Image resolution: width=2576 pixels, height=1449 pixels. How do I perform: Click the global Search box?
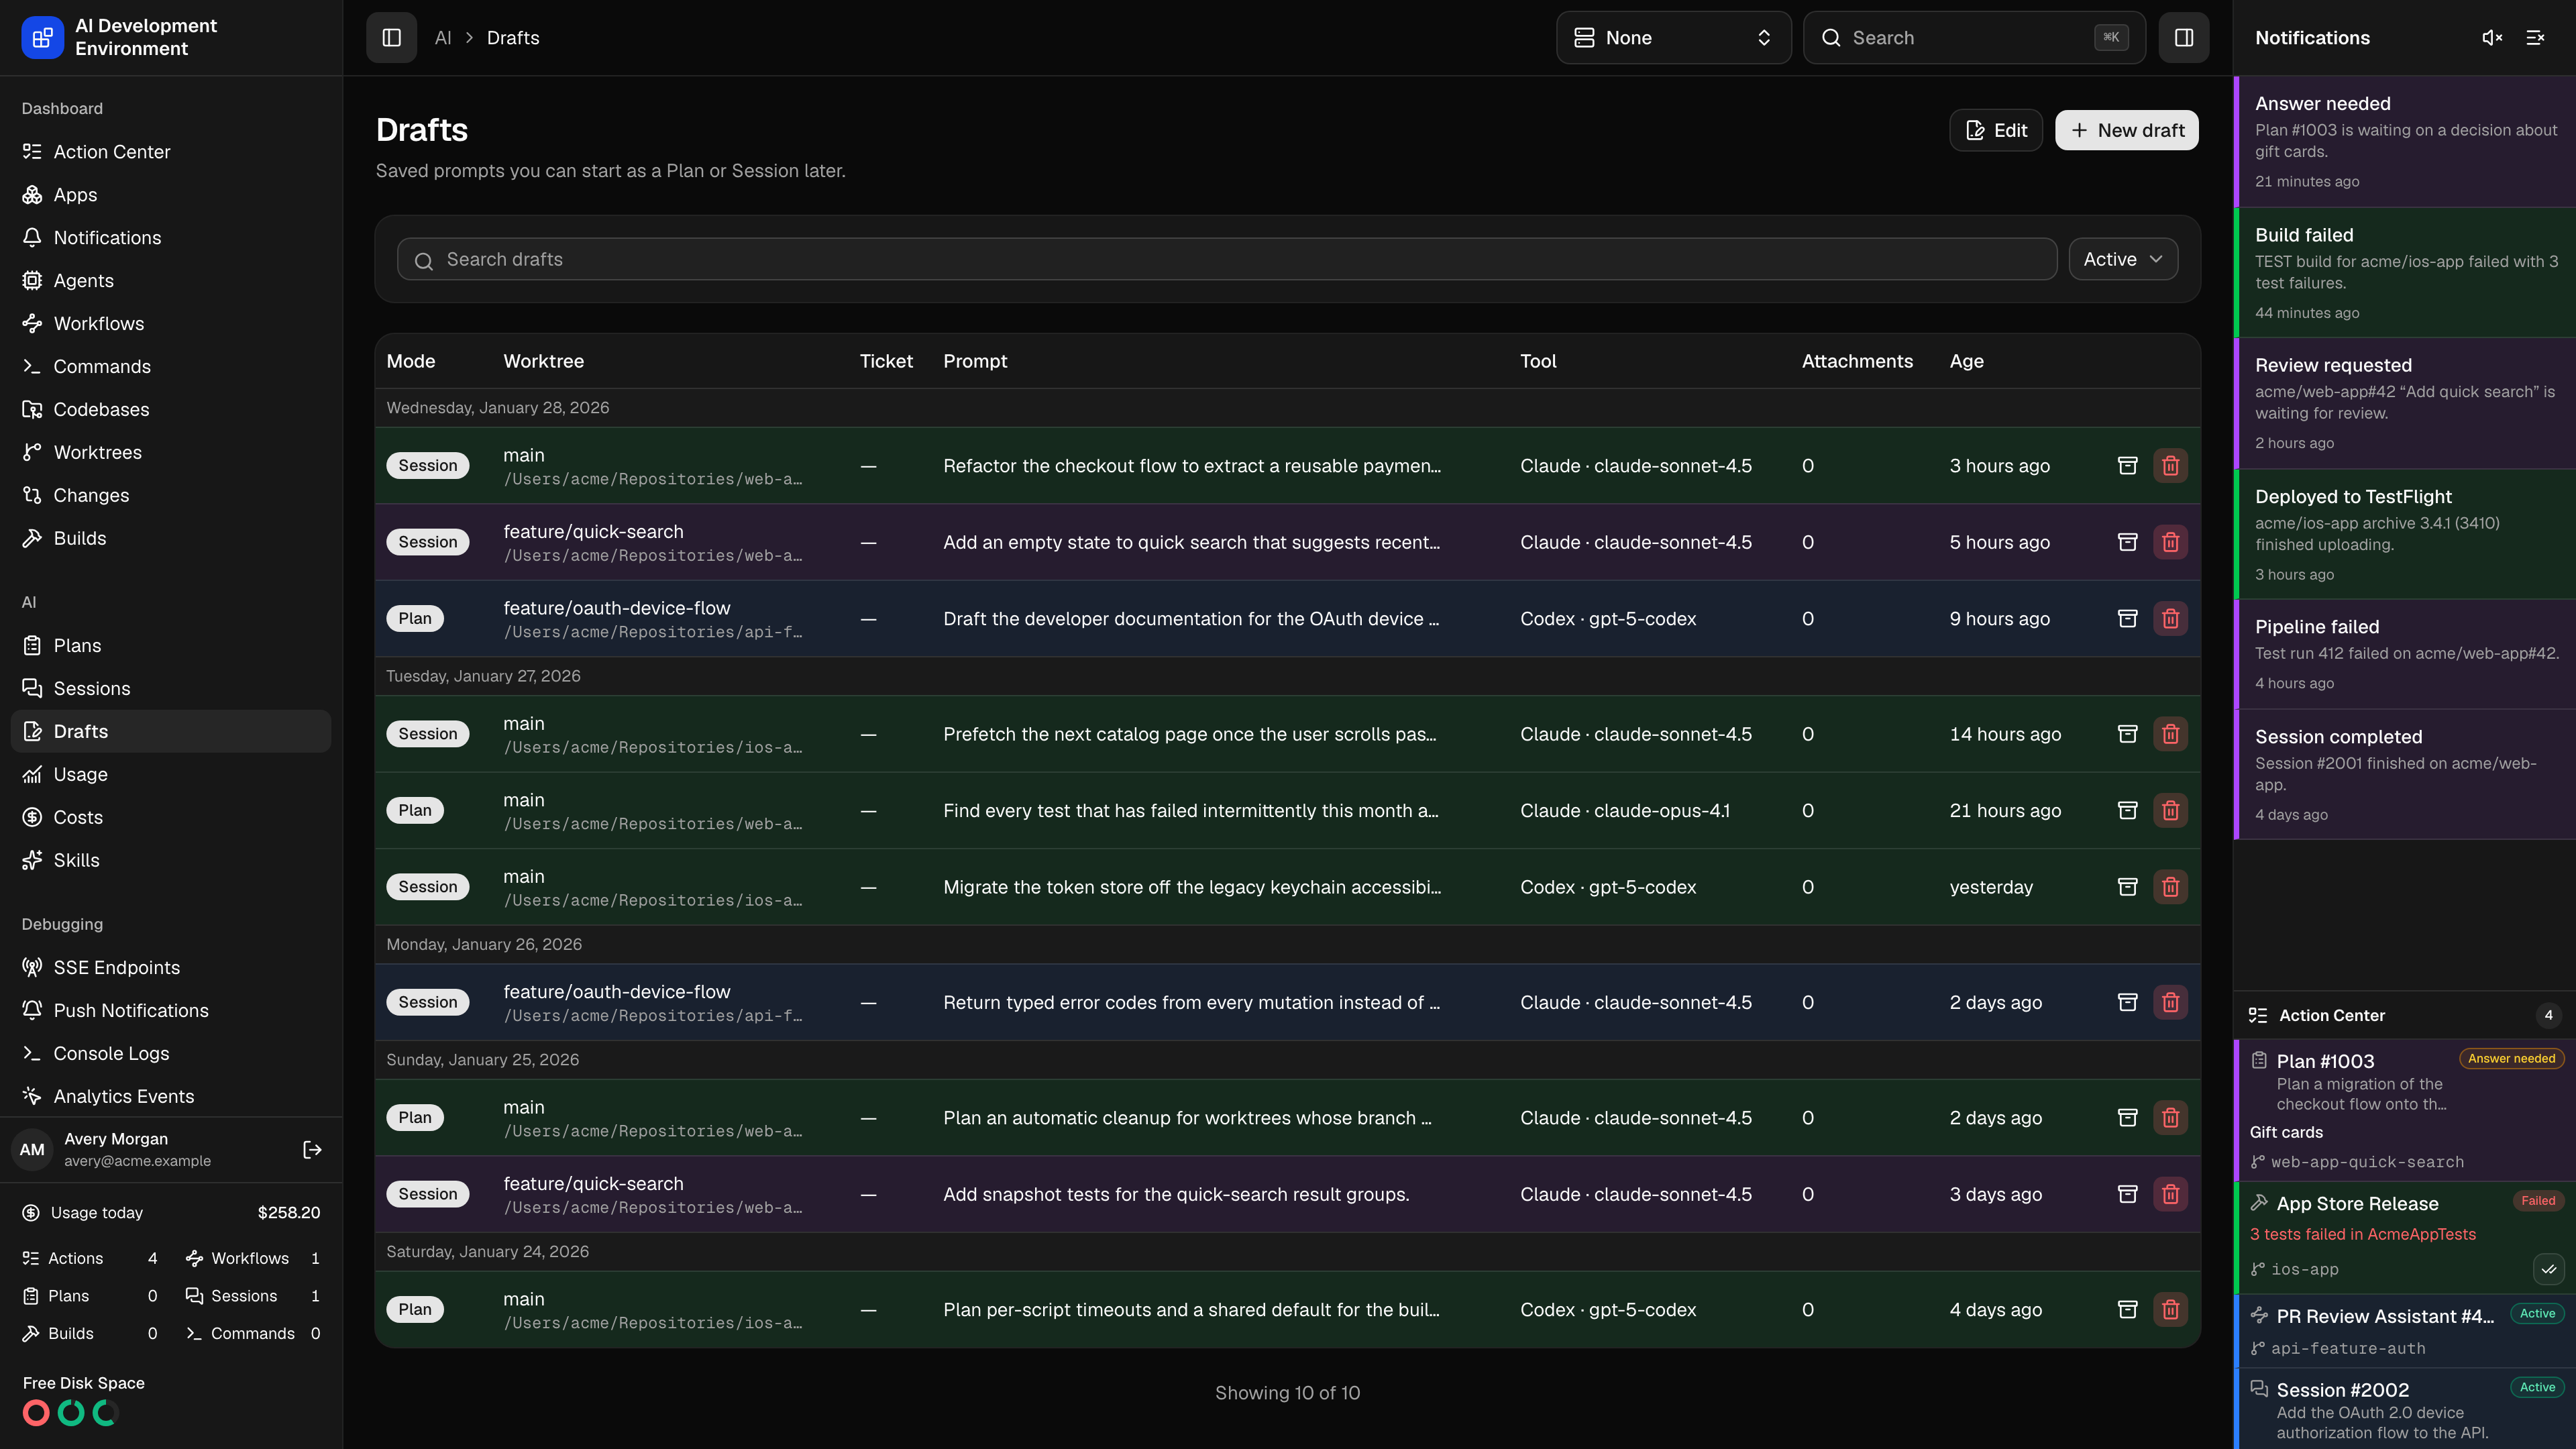tap(1974, 38)
